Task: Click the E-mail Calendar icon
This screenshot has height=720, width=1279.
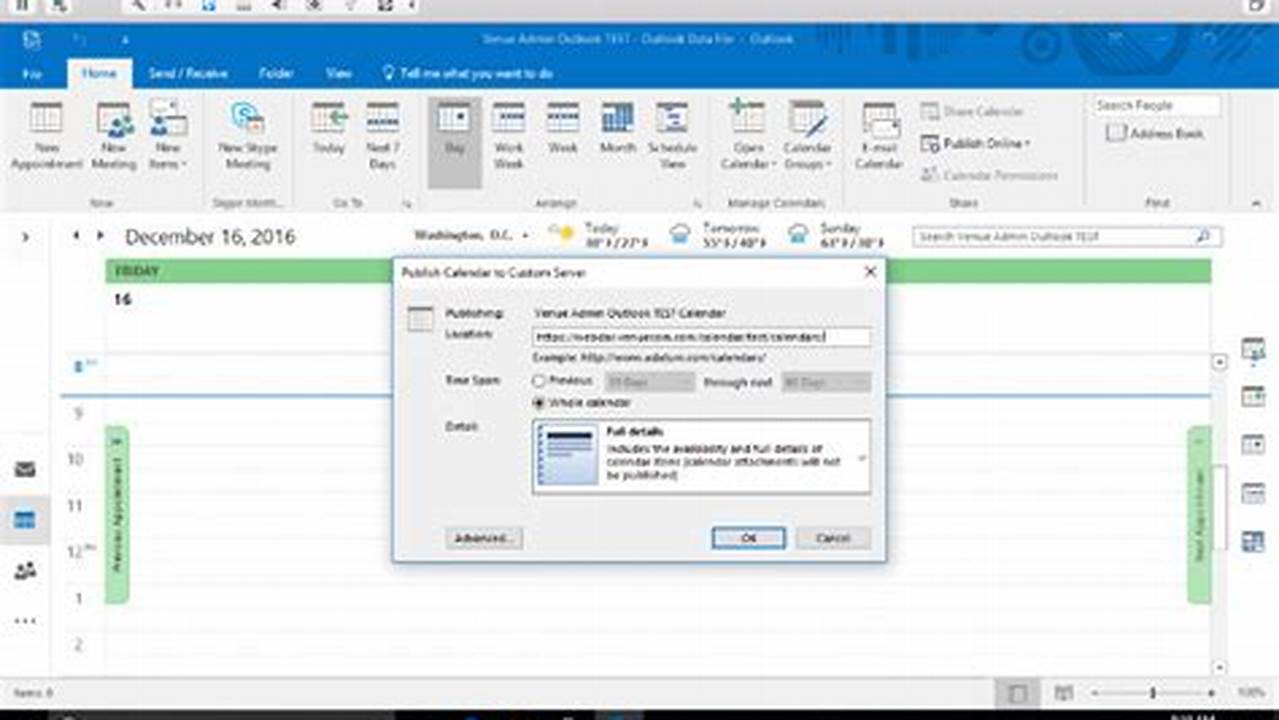Action: click(878, 135)
